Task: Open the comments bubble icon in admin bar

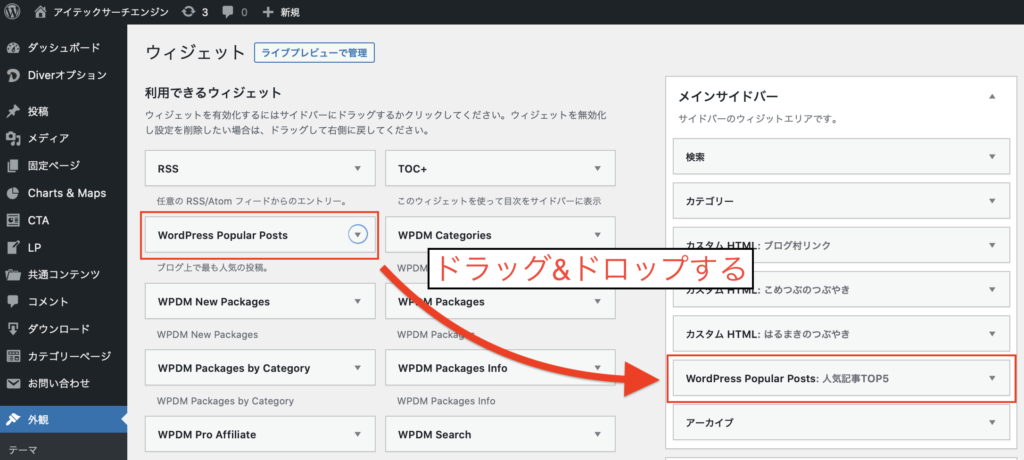Action: pos(228,12)
